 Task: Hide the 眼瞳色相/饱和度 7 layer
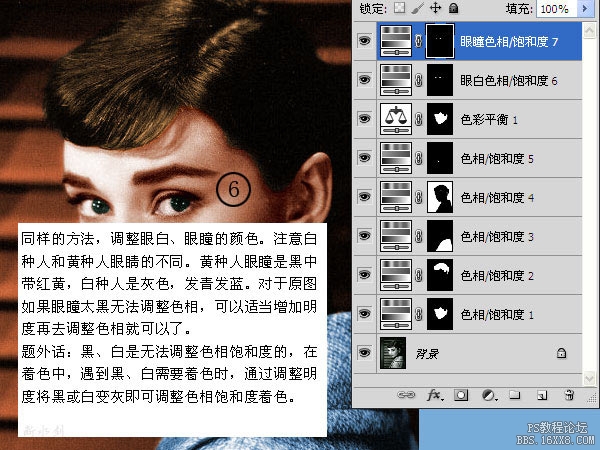pos(364,42)
